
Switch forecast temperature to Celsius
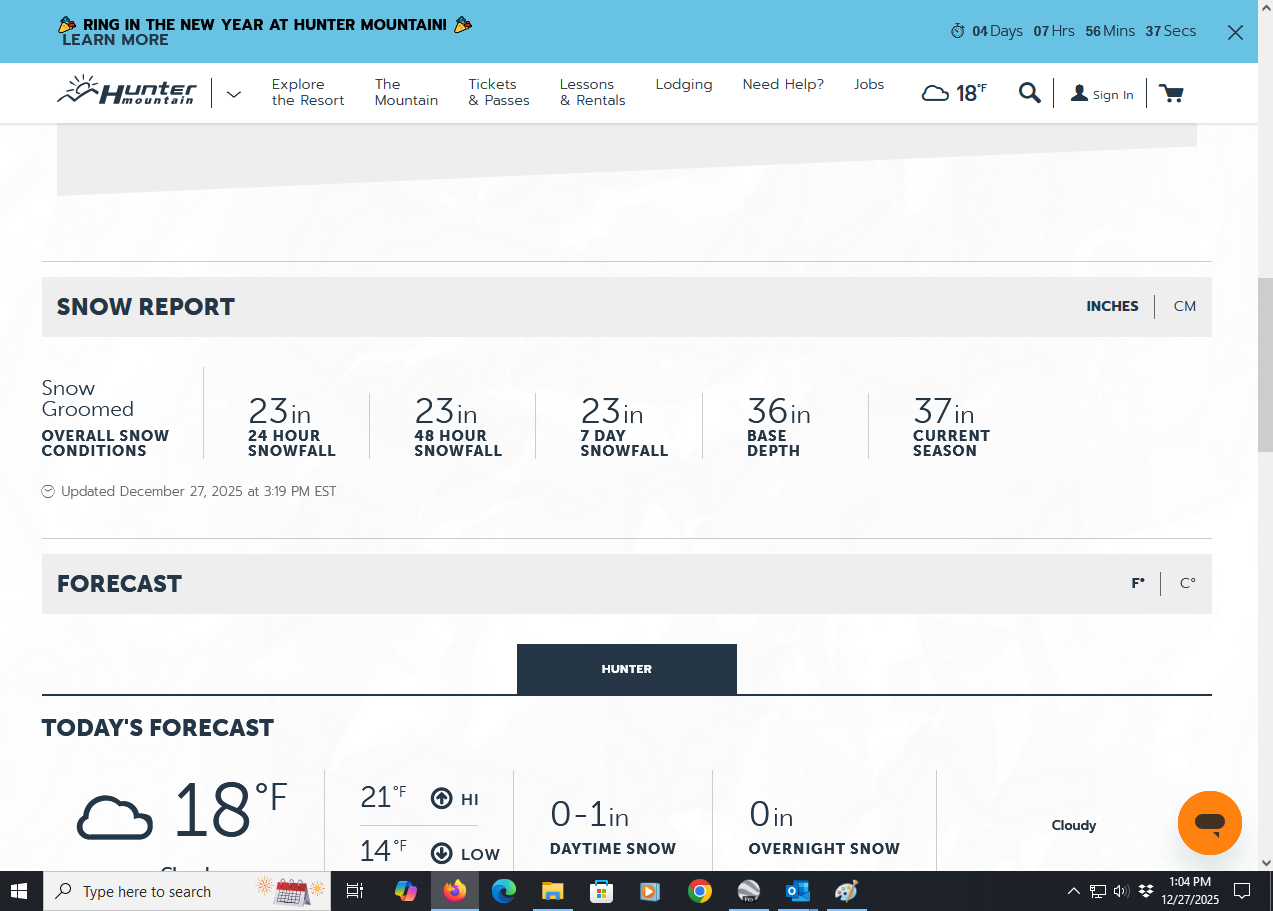click(x=1187, y=584)
